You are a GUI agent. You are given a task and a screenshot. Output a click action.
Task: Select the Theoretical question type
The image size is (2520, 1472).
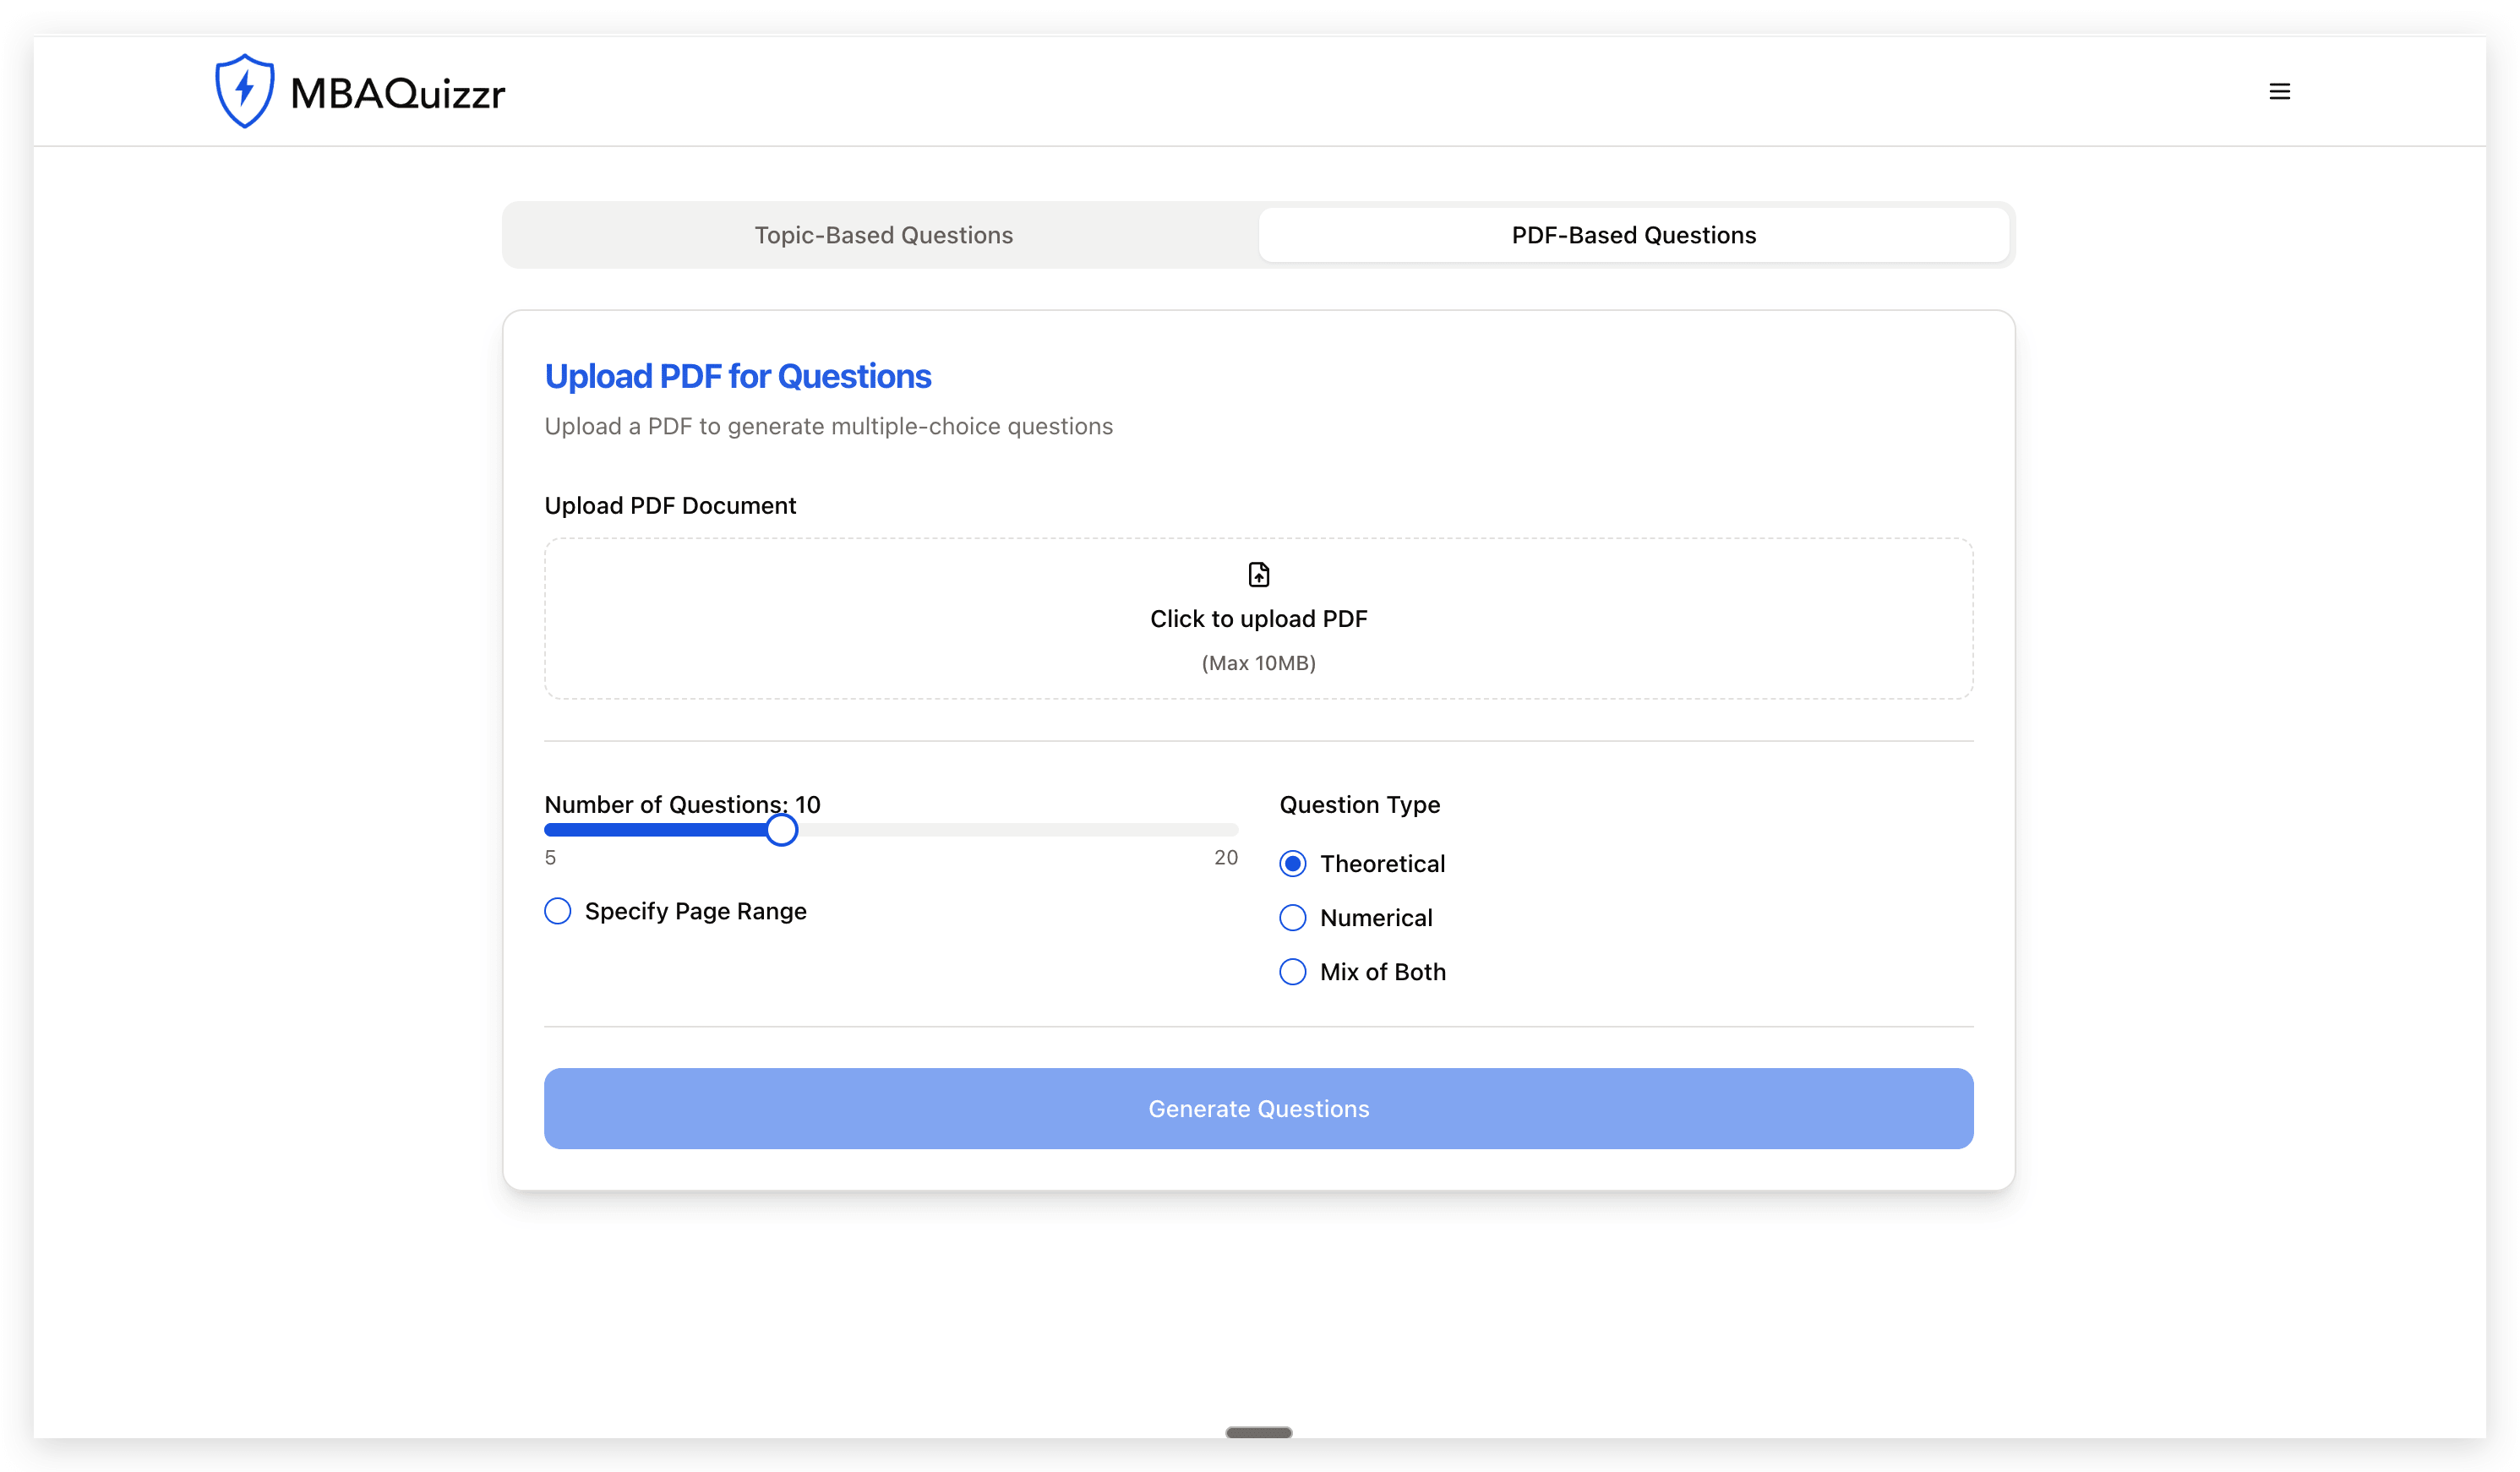(x=1292, y=863)
